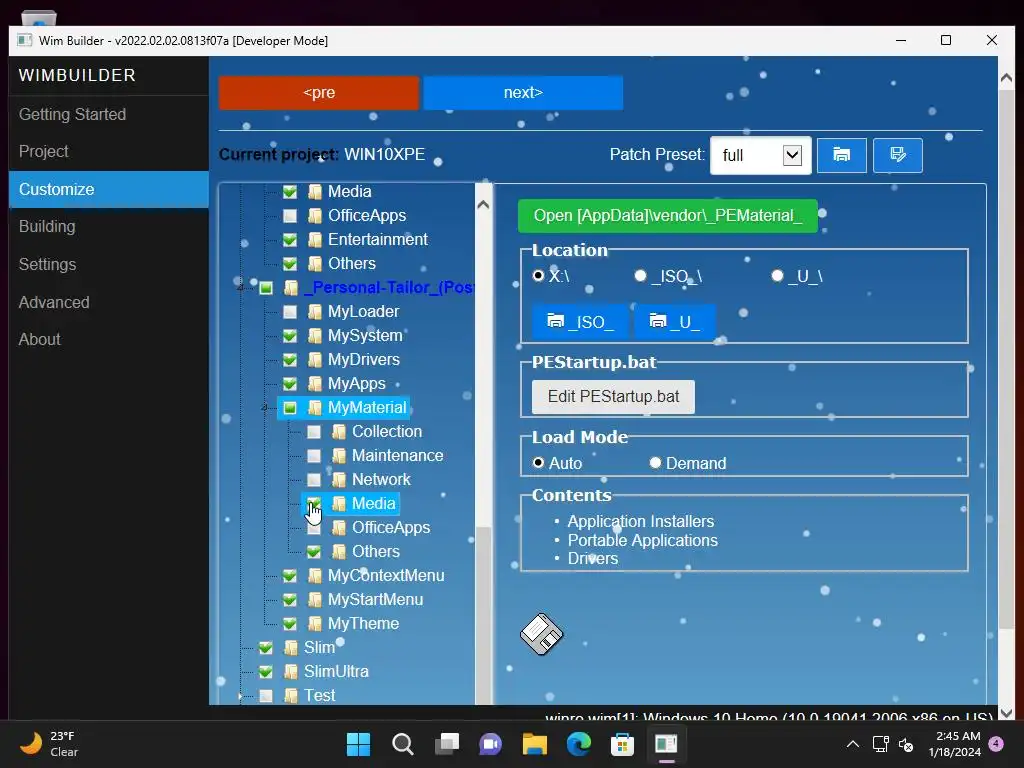Collapse the _Personal-Tailor_ tree node
1024x768 pixels.
coord(240,287)
